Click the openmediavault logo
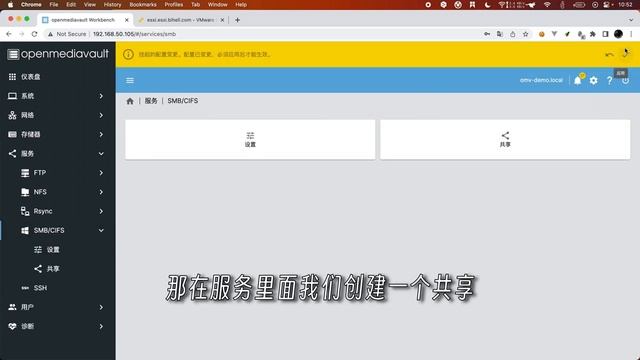Image resolution: width=640 pixels, height=360 pixels. pos(58,54)
